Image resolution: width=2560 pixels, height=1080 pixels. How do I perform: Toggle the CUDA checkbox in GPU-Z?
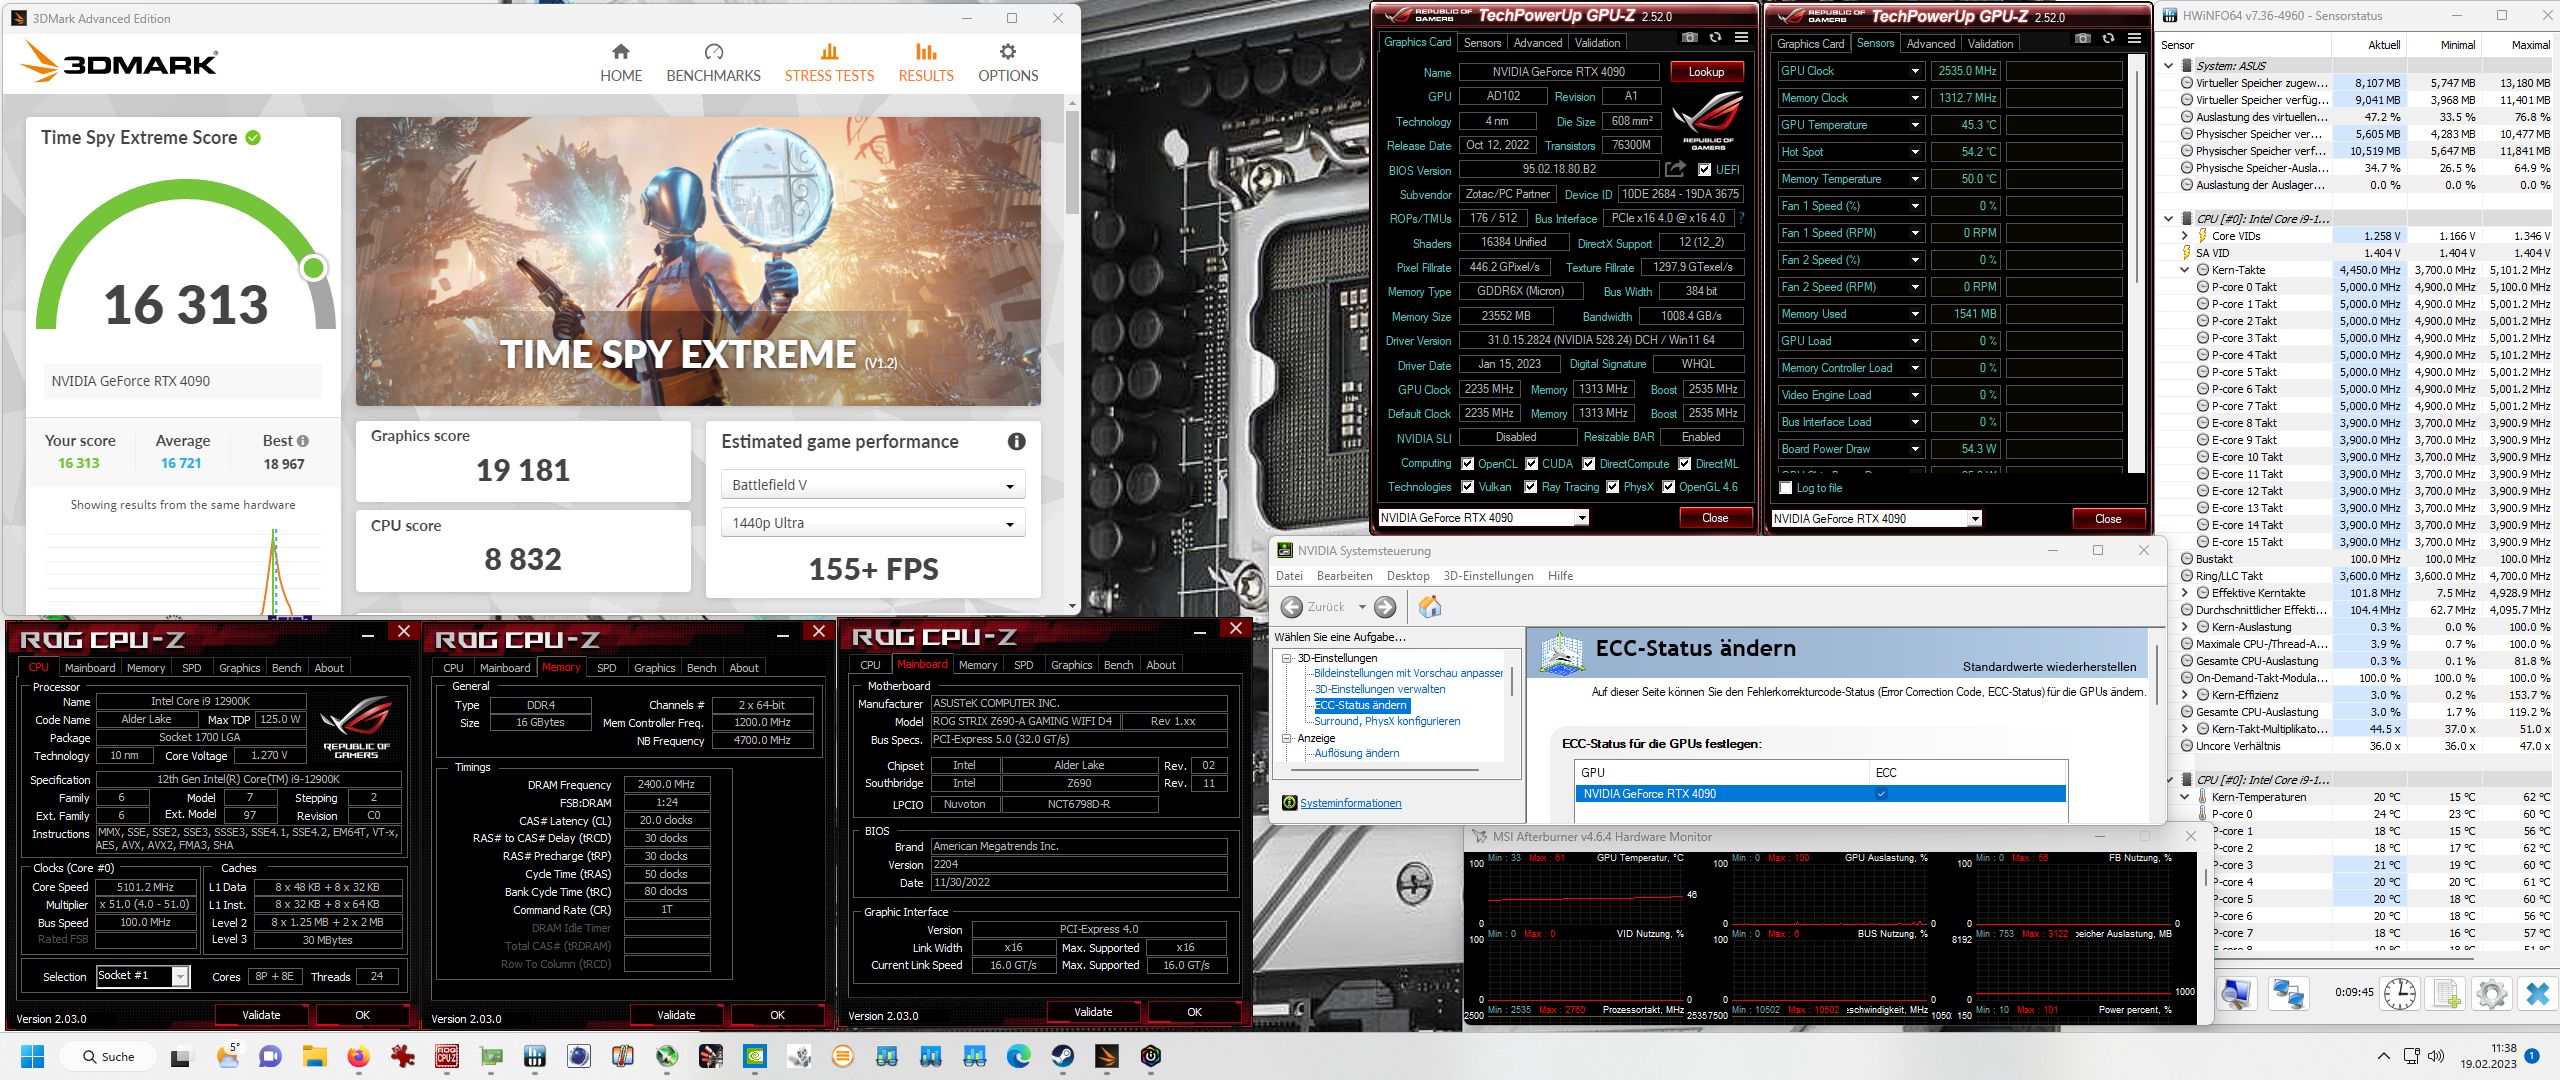(x=1531, y=464)
